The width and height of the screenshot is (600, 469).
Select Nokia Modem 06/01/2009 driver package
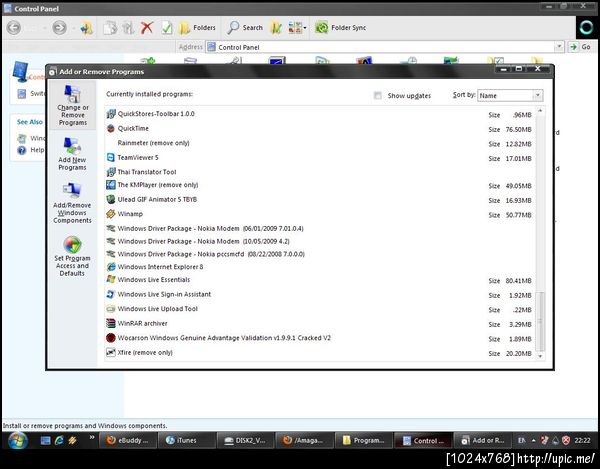click(210, 228)
